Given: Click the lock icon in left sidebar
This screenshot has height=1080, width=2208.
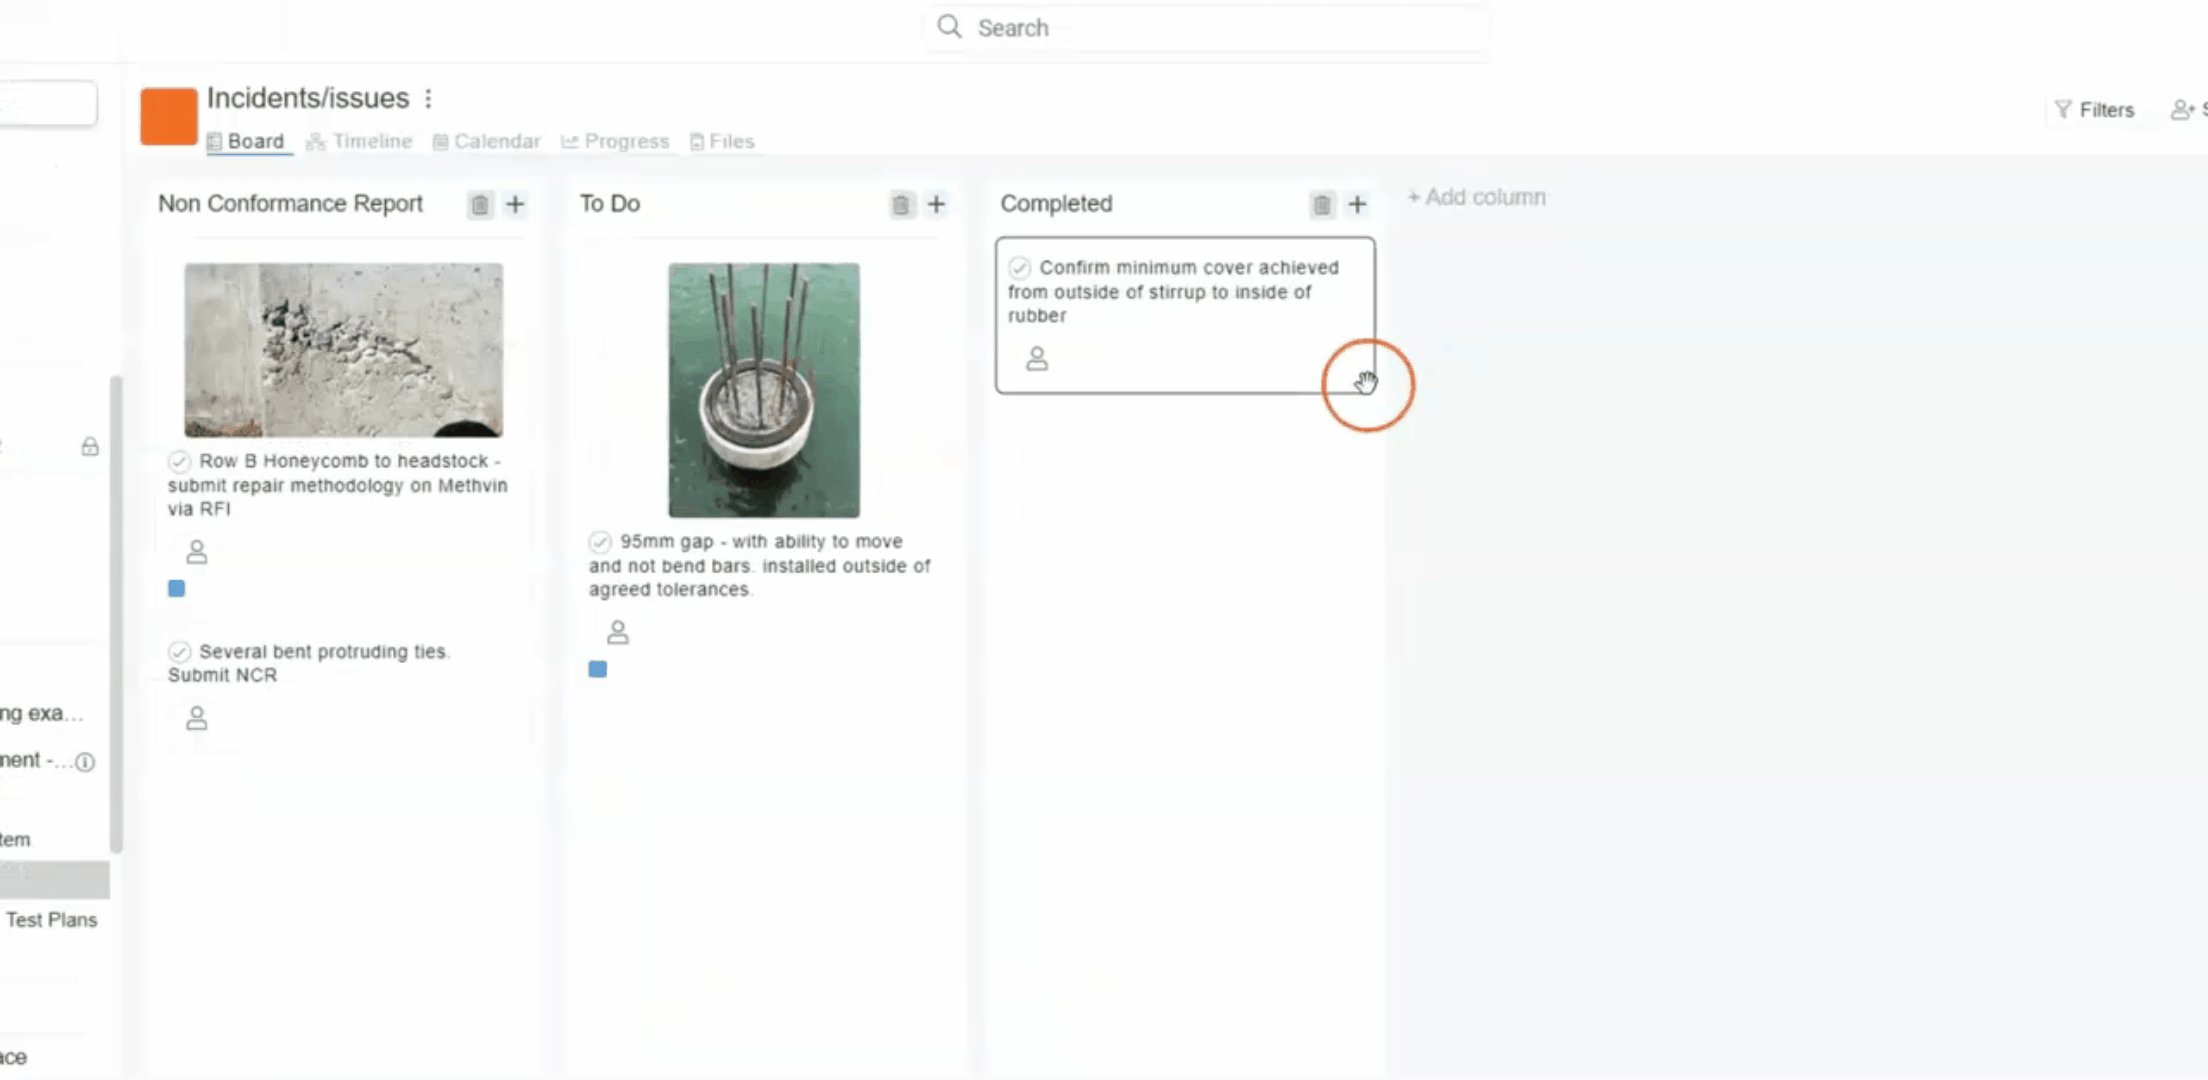Looking at the screenshot, I should (x=90, y=447).
